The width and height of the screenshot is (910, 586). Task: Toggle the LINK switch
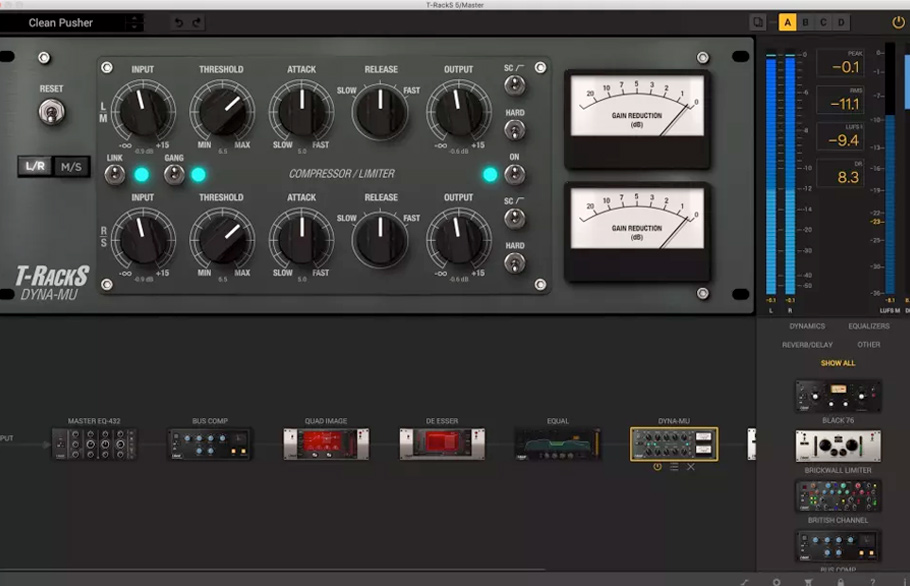(x=115, y=174)
